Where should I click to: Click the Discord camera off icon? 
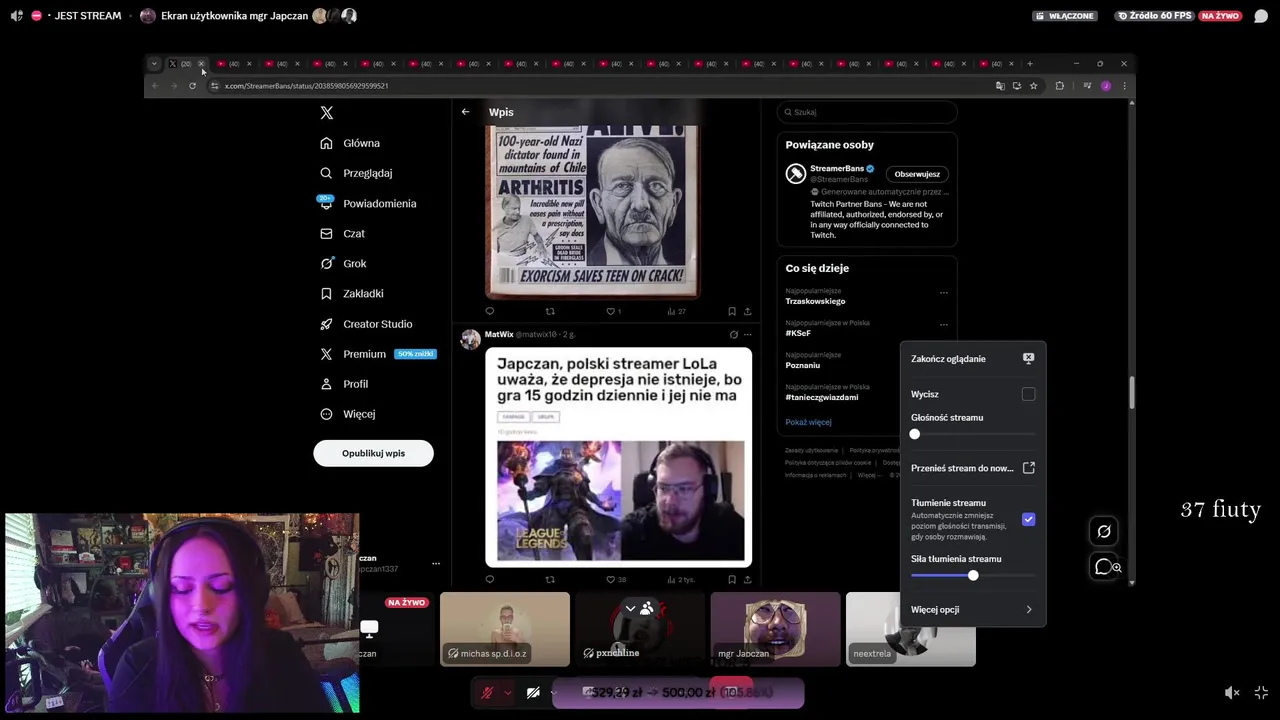(533, 692)
